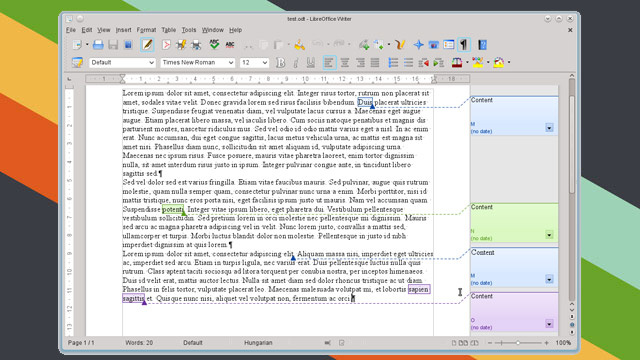Click the Clone Formatting paintbrush icon
This screenshot has width=640, height=360.
coord(300,45)
